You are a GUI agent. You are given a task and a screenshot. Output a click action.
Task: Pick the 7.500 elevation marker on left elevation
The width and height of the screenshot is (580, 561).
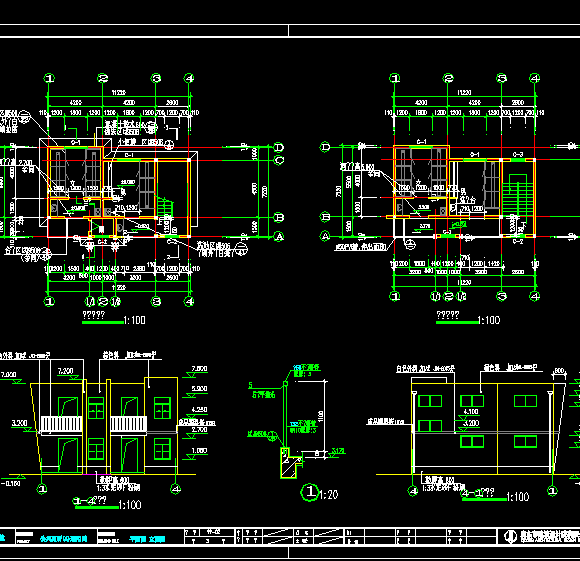pos(199,369)
